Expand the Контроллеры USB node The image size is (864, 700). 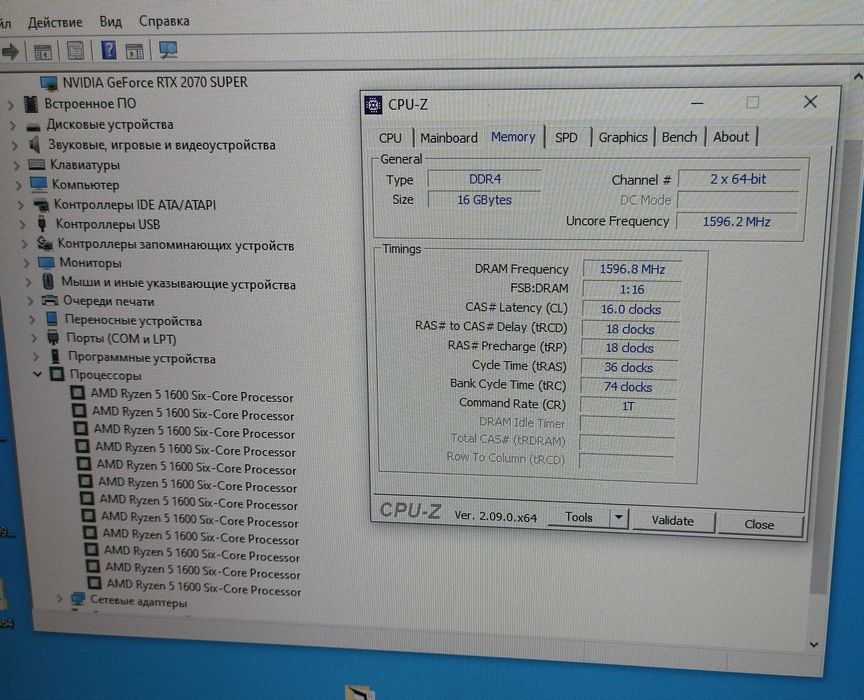pos(22,225)
